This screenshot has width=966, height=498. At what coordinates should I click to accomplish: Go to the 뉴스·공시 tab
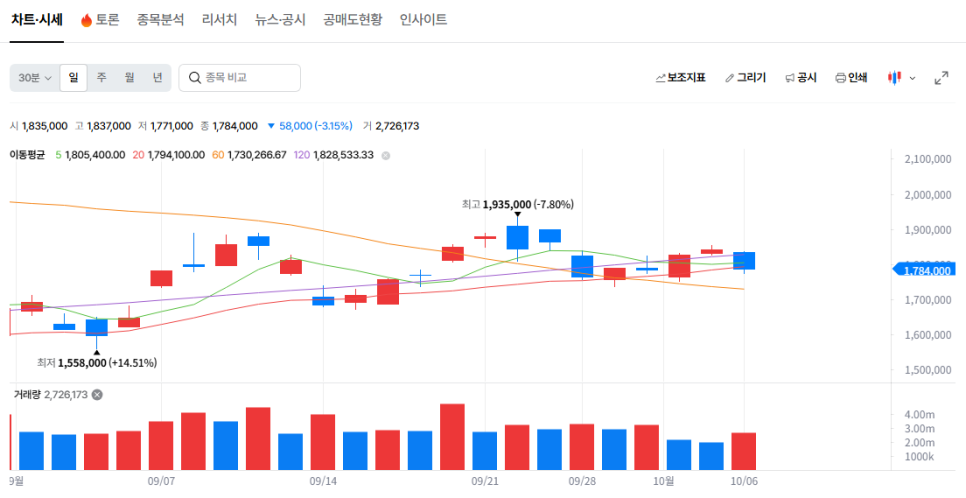280,20
